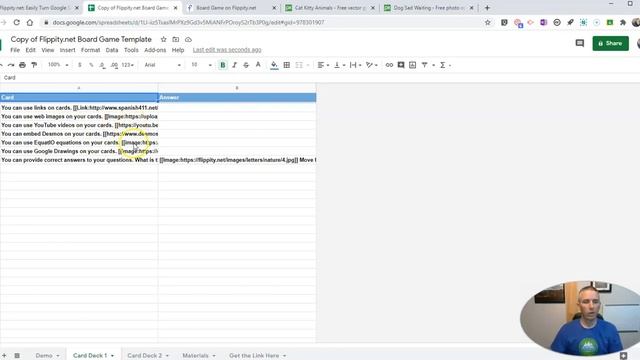Open the Card Deck 2 tab dropdown arrow
Viewport: 640px width, 360px height.
[x=167, y=356]
